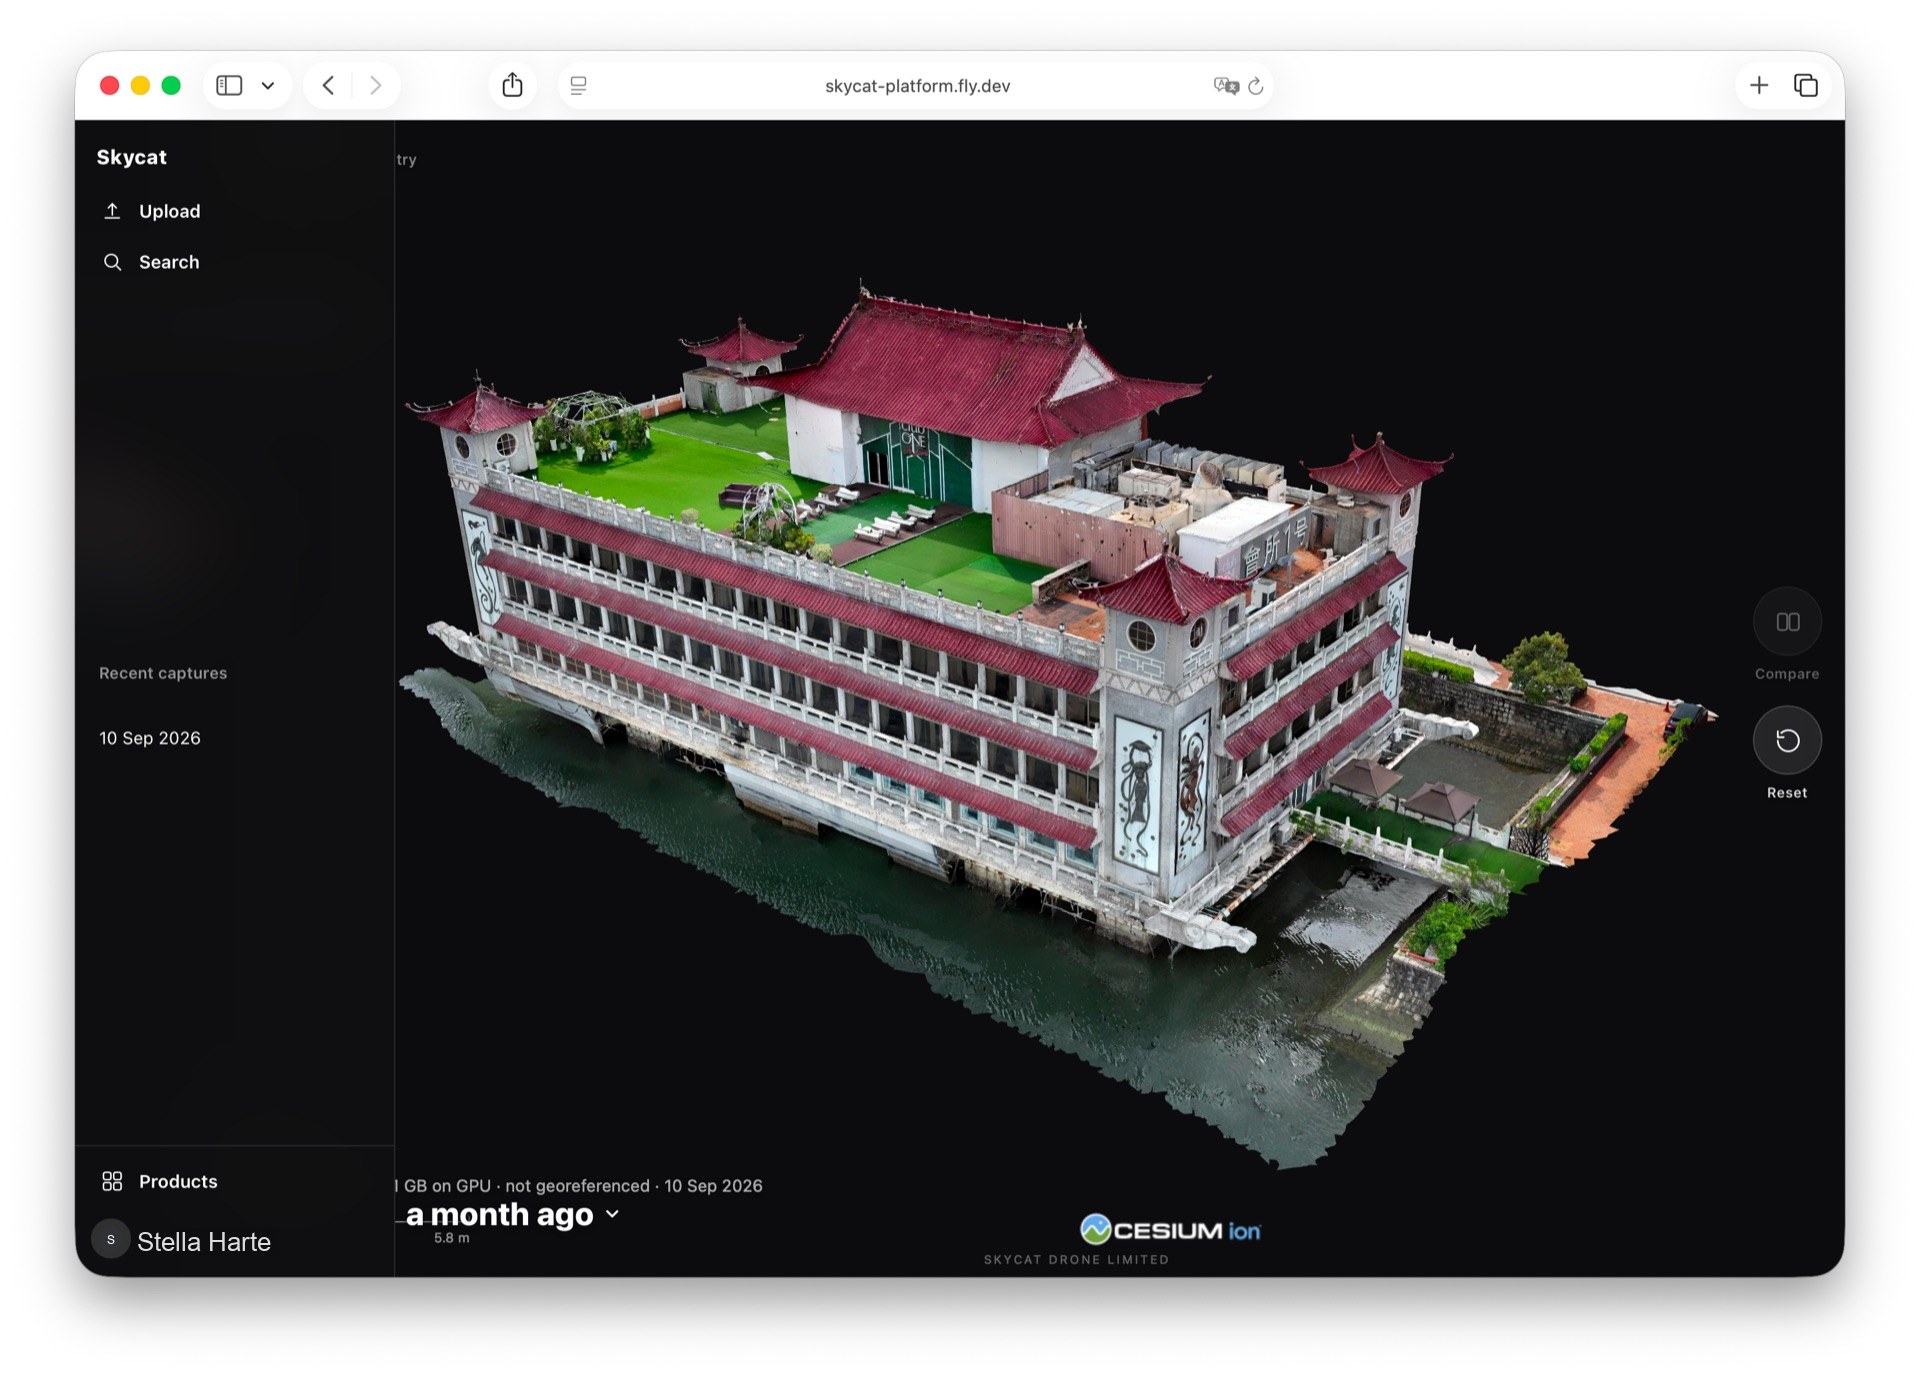
Task: Click the Upload arrow icon in sidebar
Action: [x=112, y=211]
